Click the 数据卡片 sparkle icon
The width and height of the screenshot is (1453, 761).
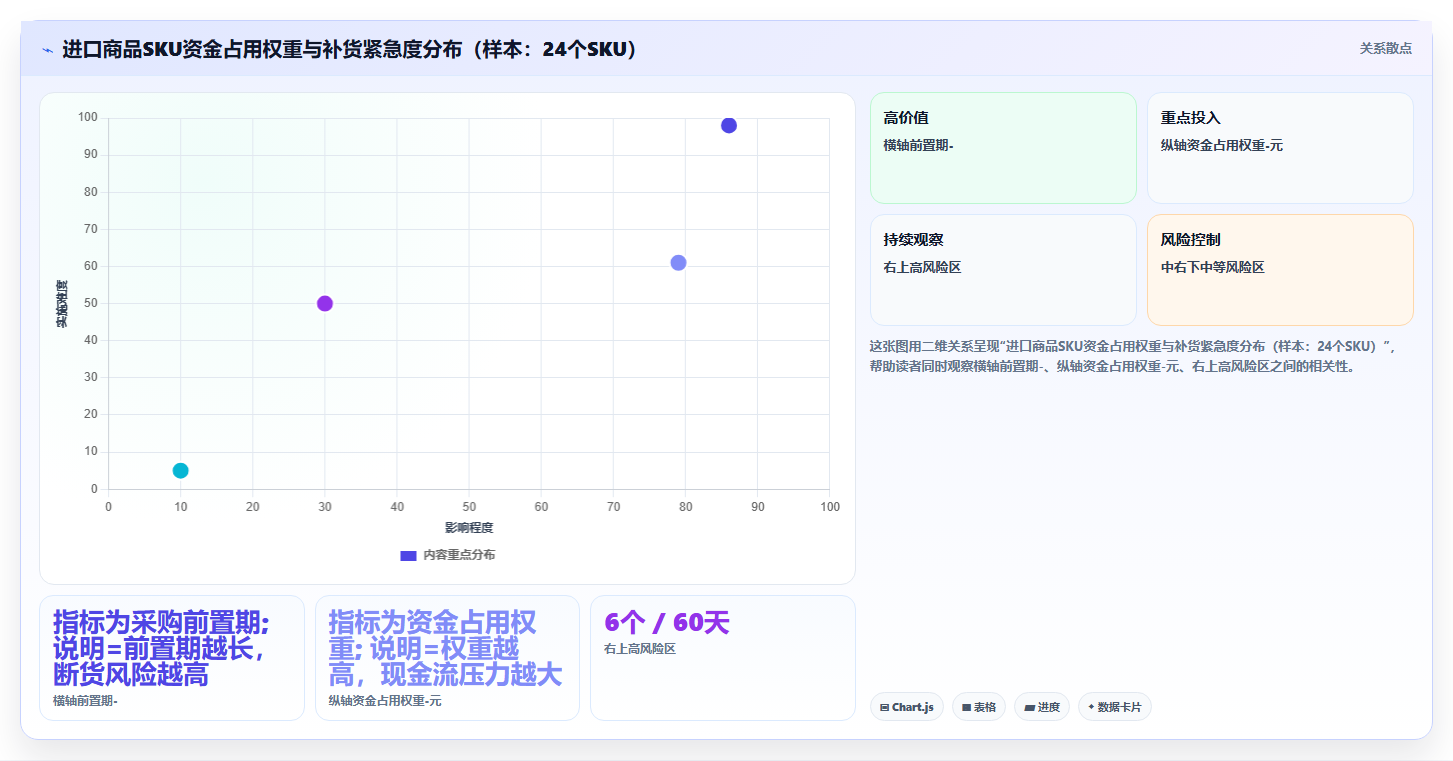pyautogui.click(x=1091, y=707)
